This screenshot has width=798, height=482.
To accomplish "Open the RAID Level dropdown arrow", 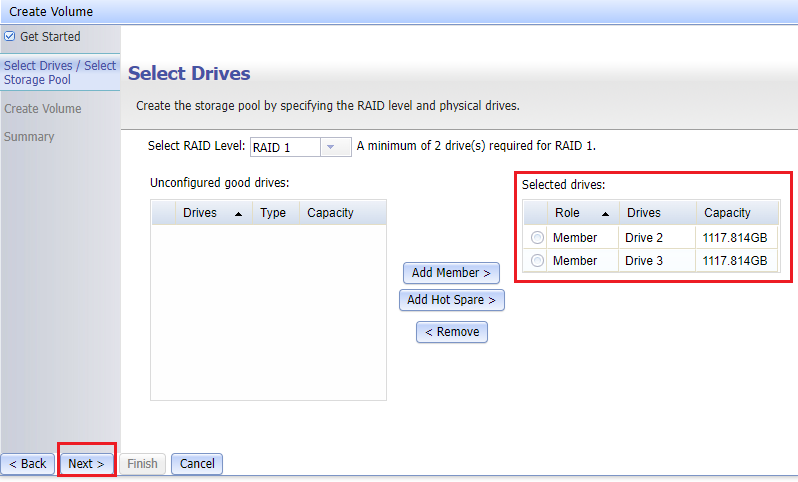I will (334, 147).
